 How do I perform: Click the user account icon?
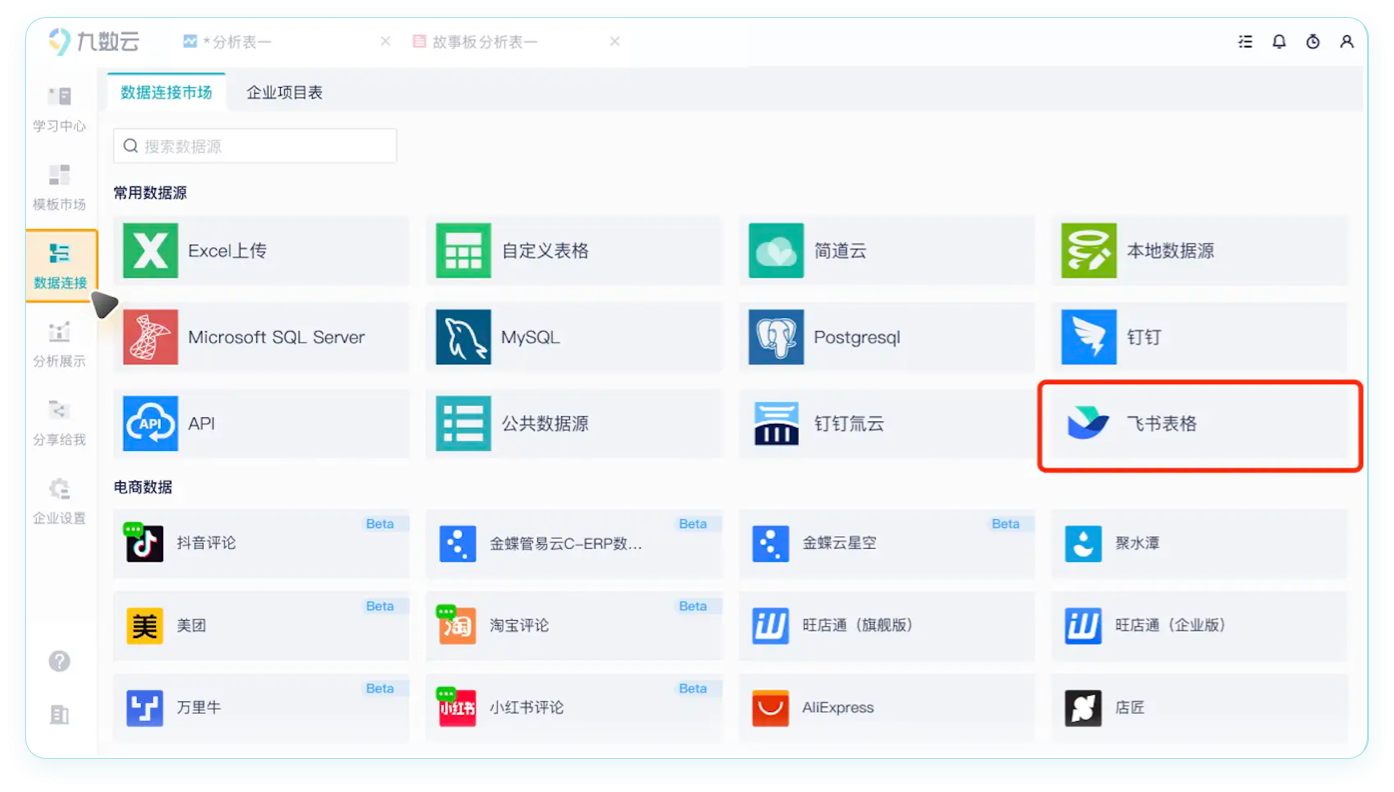click(1347, 41)
